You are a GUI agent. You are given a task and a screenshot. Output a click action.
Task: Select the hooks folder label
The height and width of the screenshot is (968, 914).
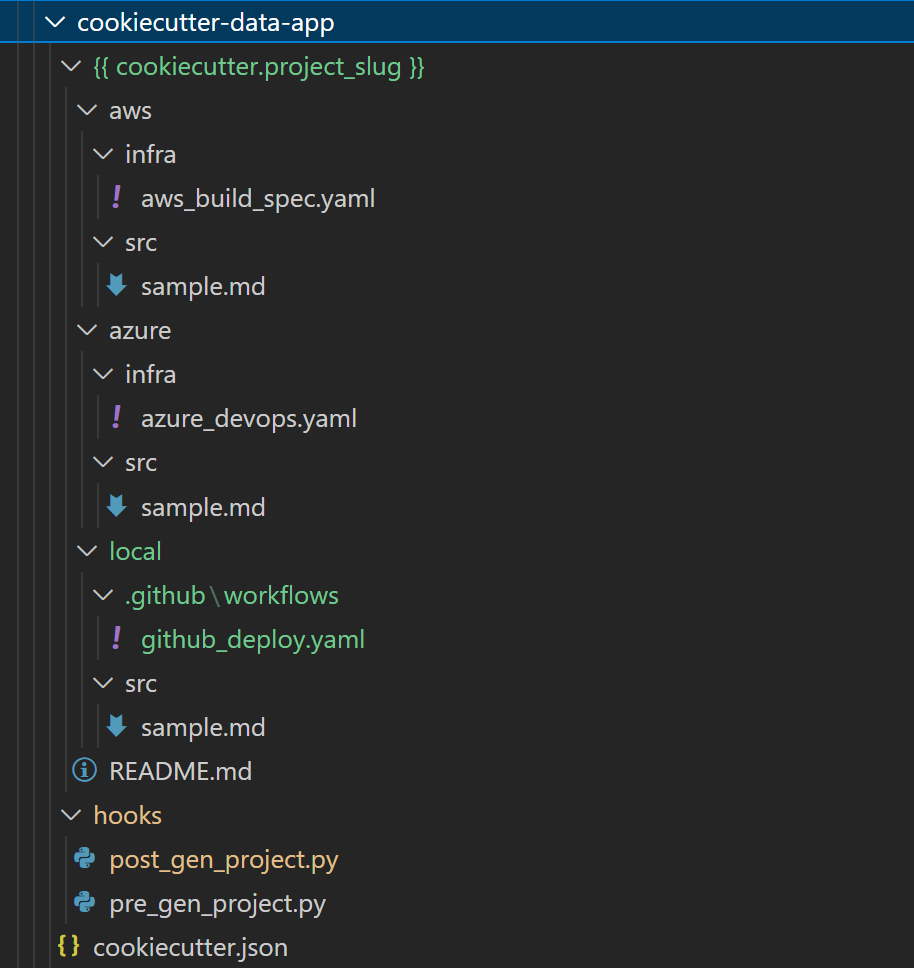(128, 816)
